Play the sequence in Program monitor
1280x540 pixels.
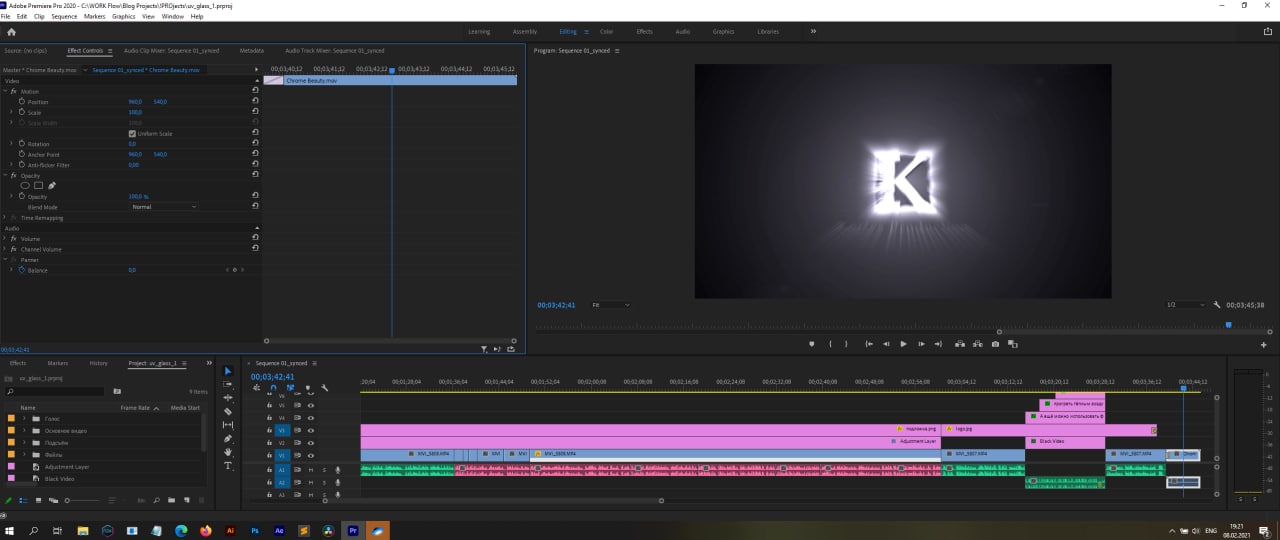(x=903, y=344)
